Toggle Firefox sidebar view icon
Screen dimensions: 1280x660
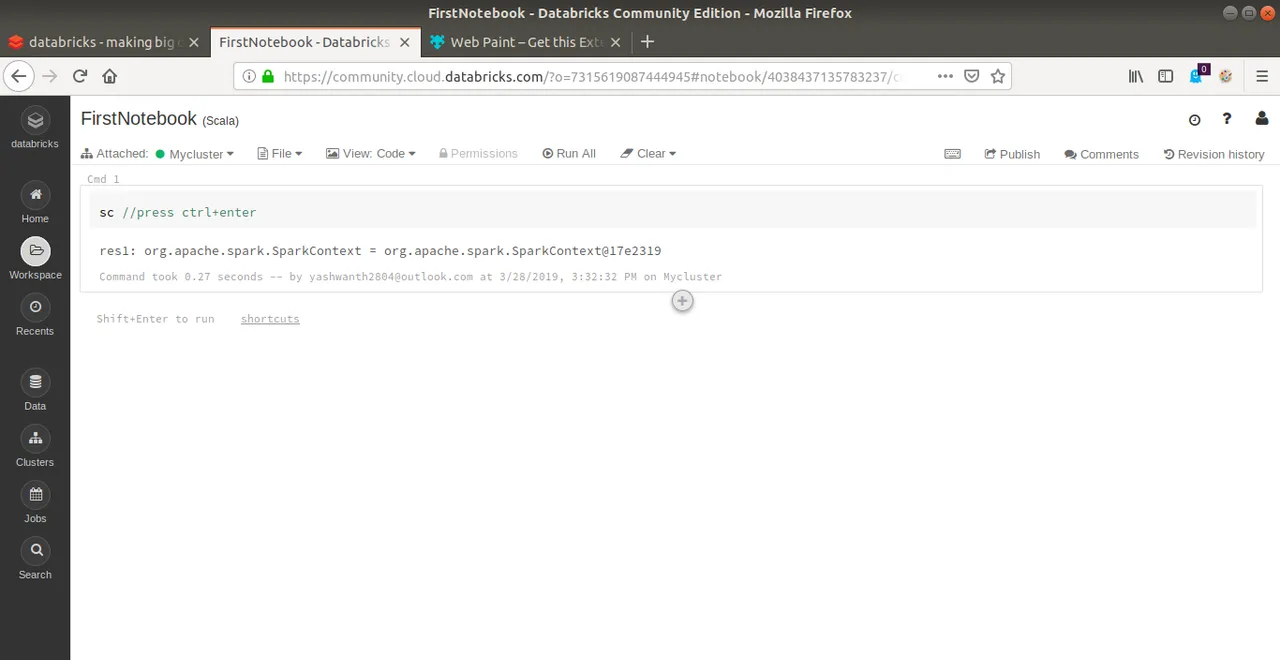(x=1165, y=76)
